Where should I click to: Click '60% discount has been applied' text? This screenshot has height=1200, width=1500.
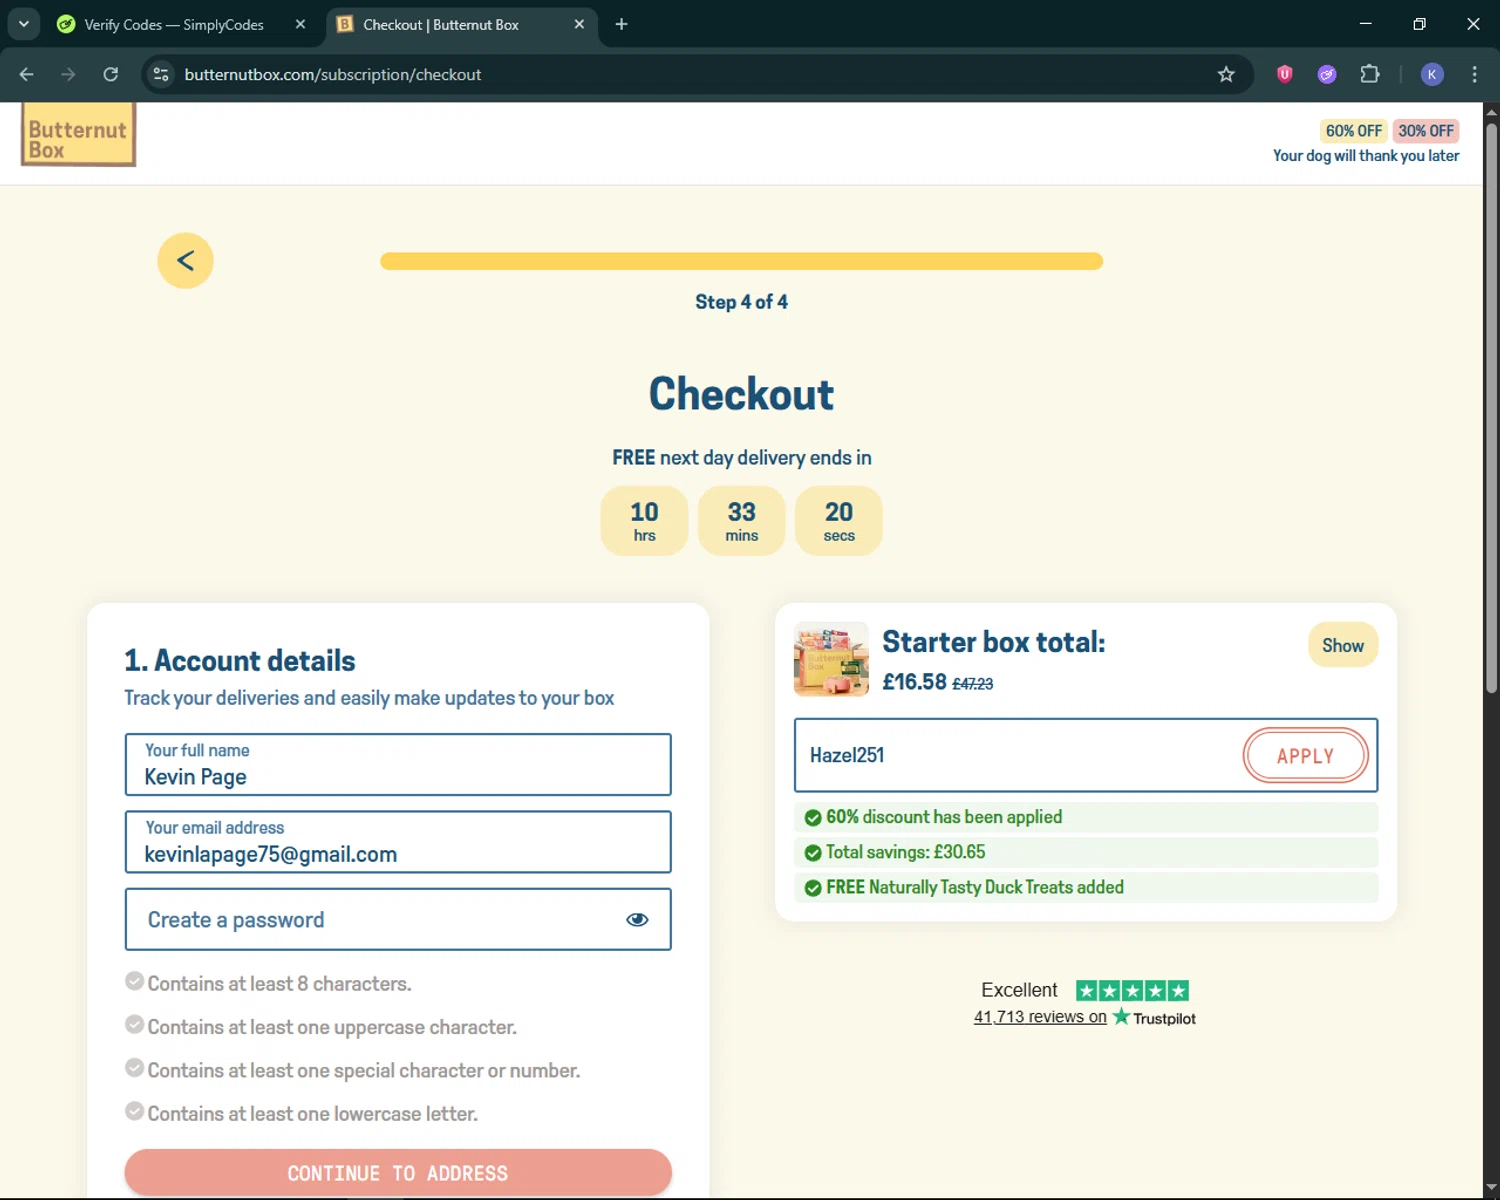click(x=944, y=817)
